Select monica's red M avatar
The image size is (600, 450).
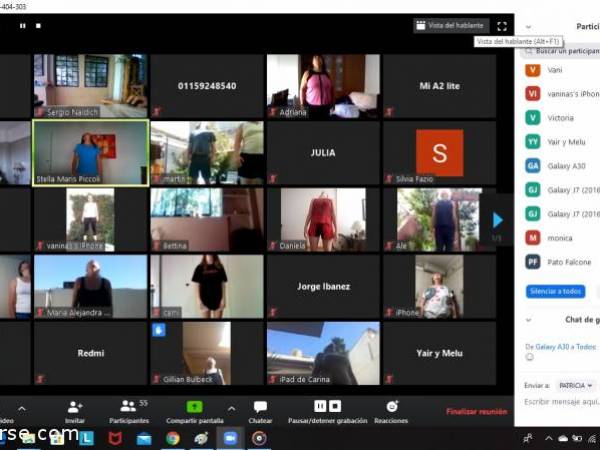(532, 238)
